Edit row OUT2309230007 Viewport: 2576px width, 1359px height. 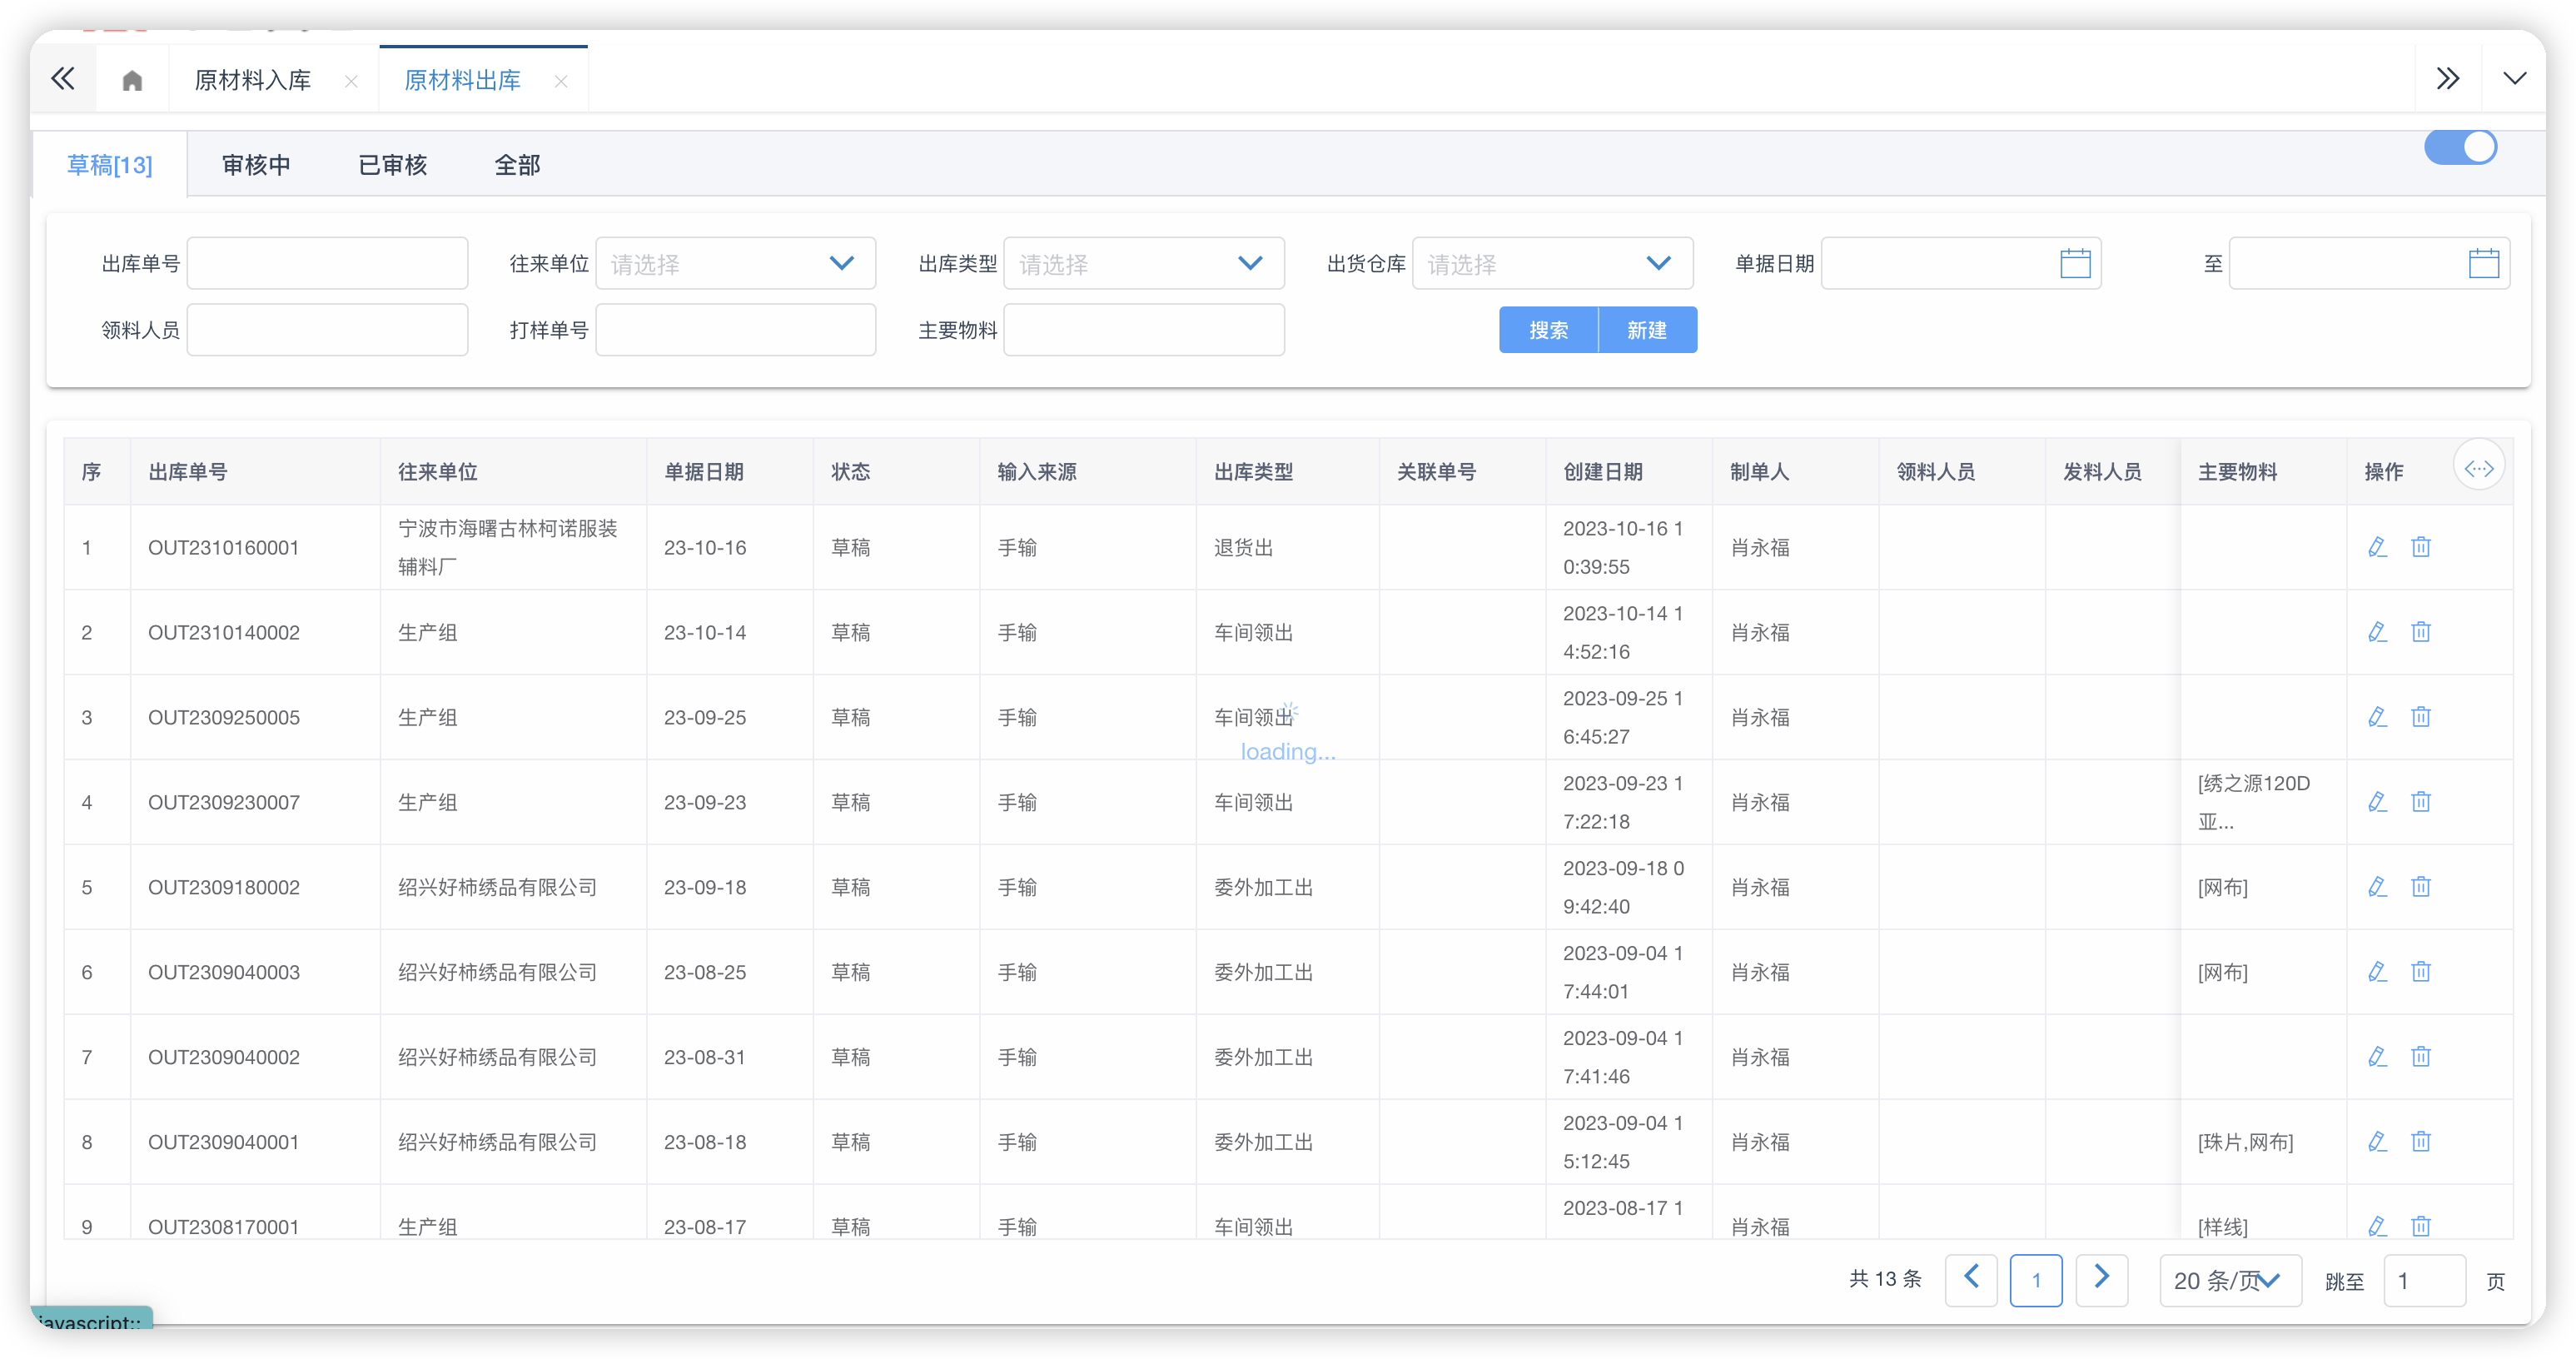2377,802
